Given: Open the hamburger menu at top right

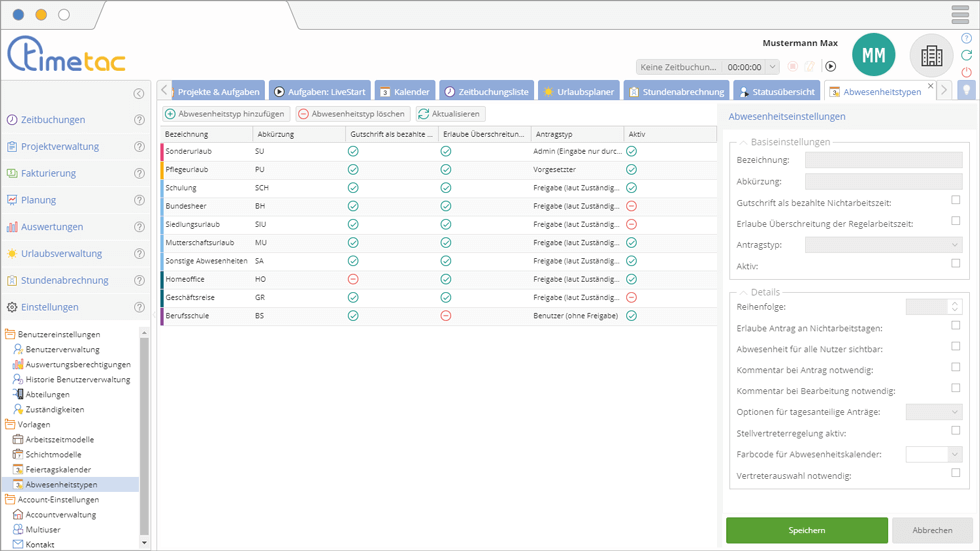Looking at the screenshot, I should click(960, 15).
